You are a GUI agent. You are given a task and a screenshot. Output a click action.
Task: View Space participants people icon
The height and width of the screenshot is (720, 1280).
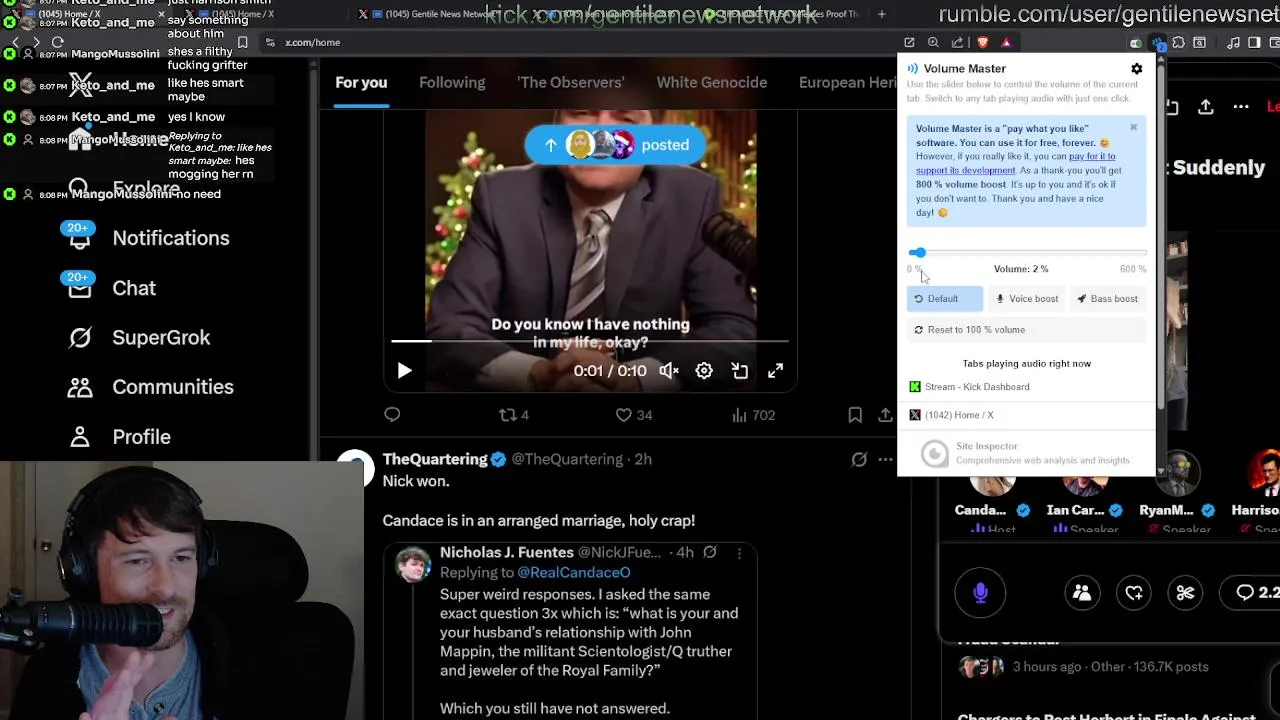tap(1082, 593)
